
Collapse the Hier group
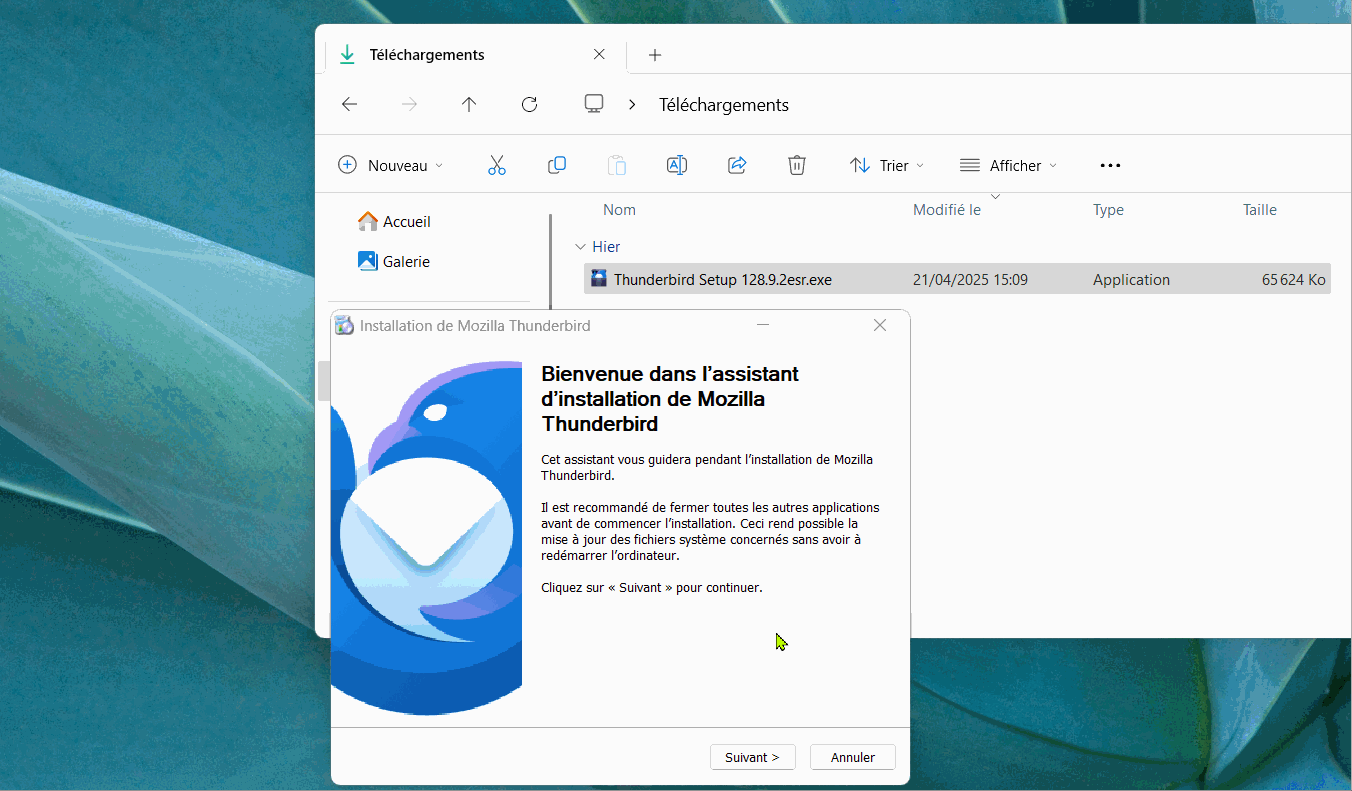[x=580, y=247]
